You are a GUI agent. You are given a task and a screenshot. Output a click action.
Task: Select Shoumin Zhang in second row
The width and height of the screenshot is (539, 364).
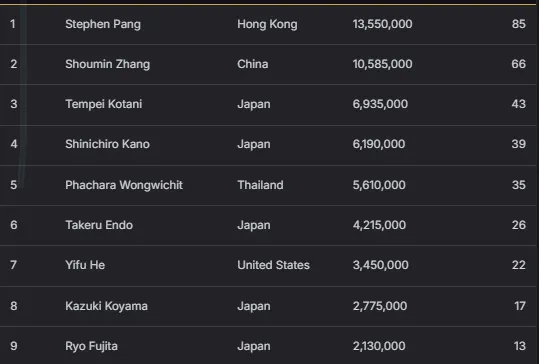(108, 64)
